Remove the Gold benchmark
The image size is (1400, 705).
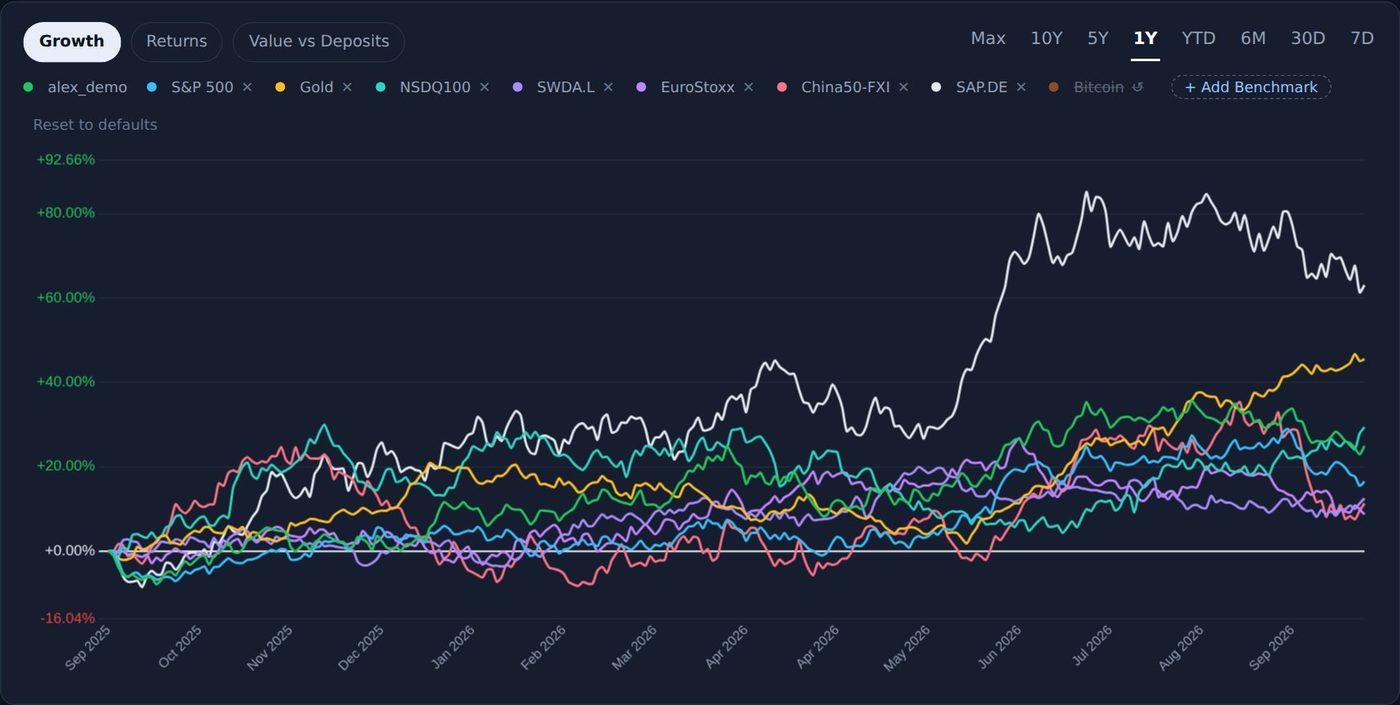(x=347, y=87)
